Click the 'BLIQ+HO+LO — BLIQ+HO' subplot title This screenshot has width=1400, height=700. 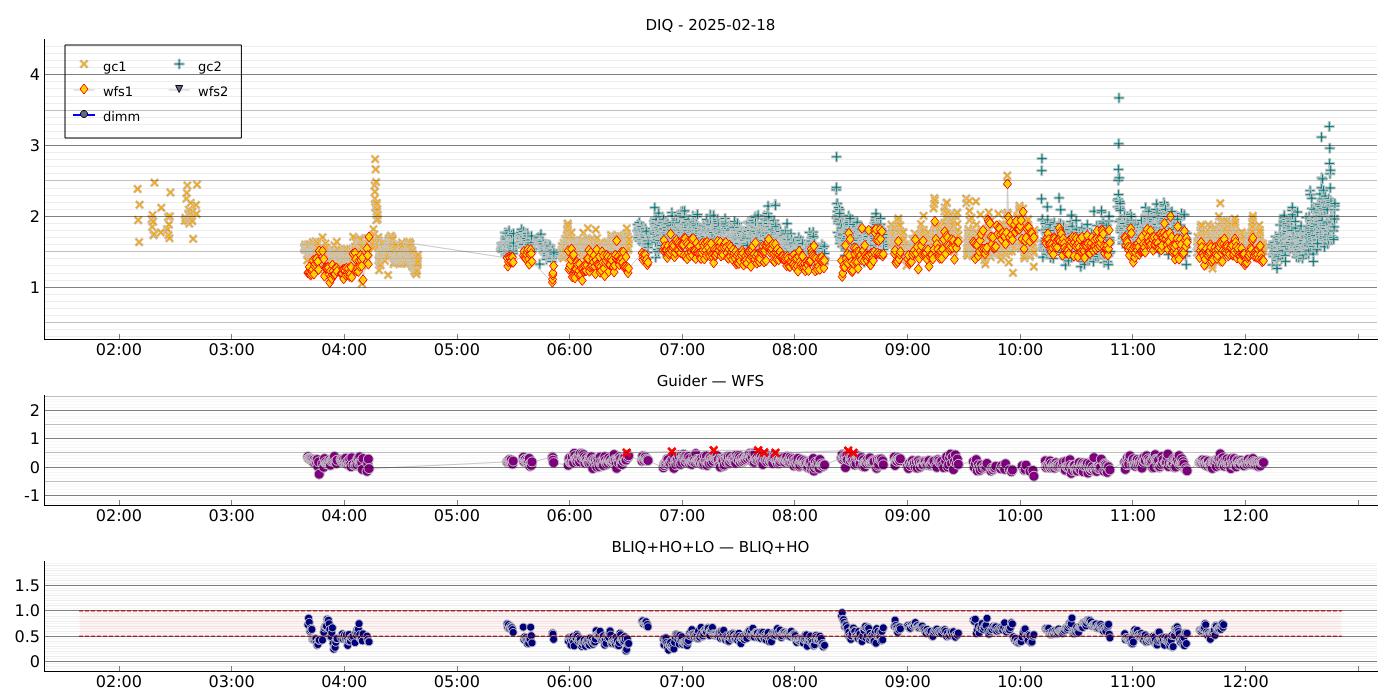coord(710,547)
